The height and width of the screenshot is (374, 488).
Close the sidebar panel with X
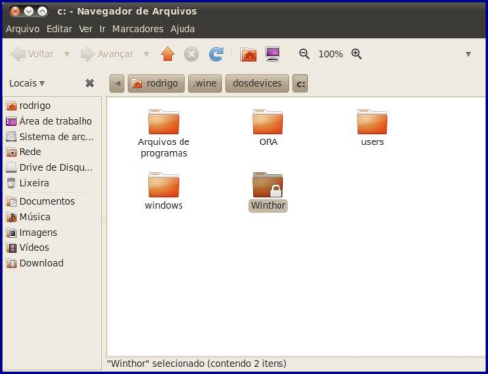click(90, 83)
